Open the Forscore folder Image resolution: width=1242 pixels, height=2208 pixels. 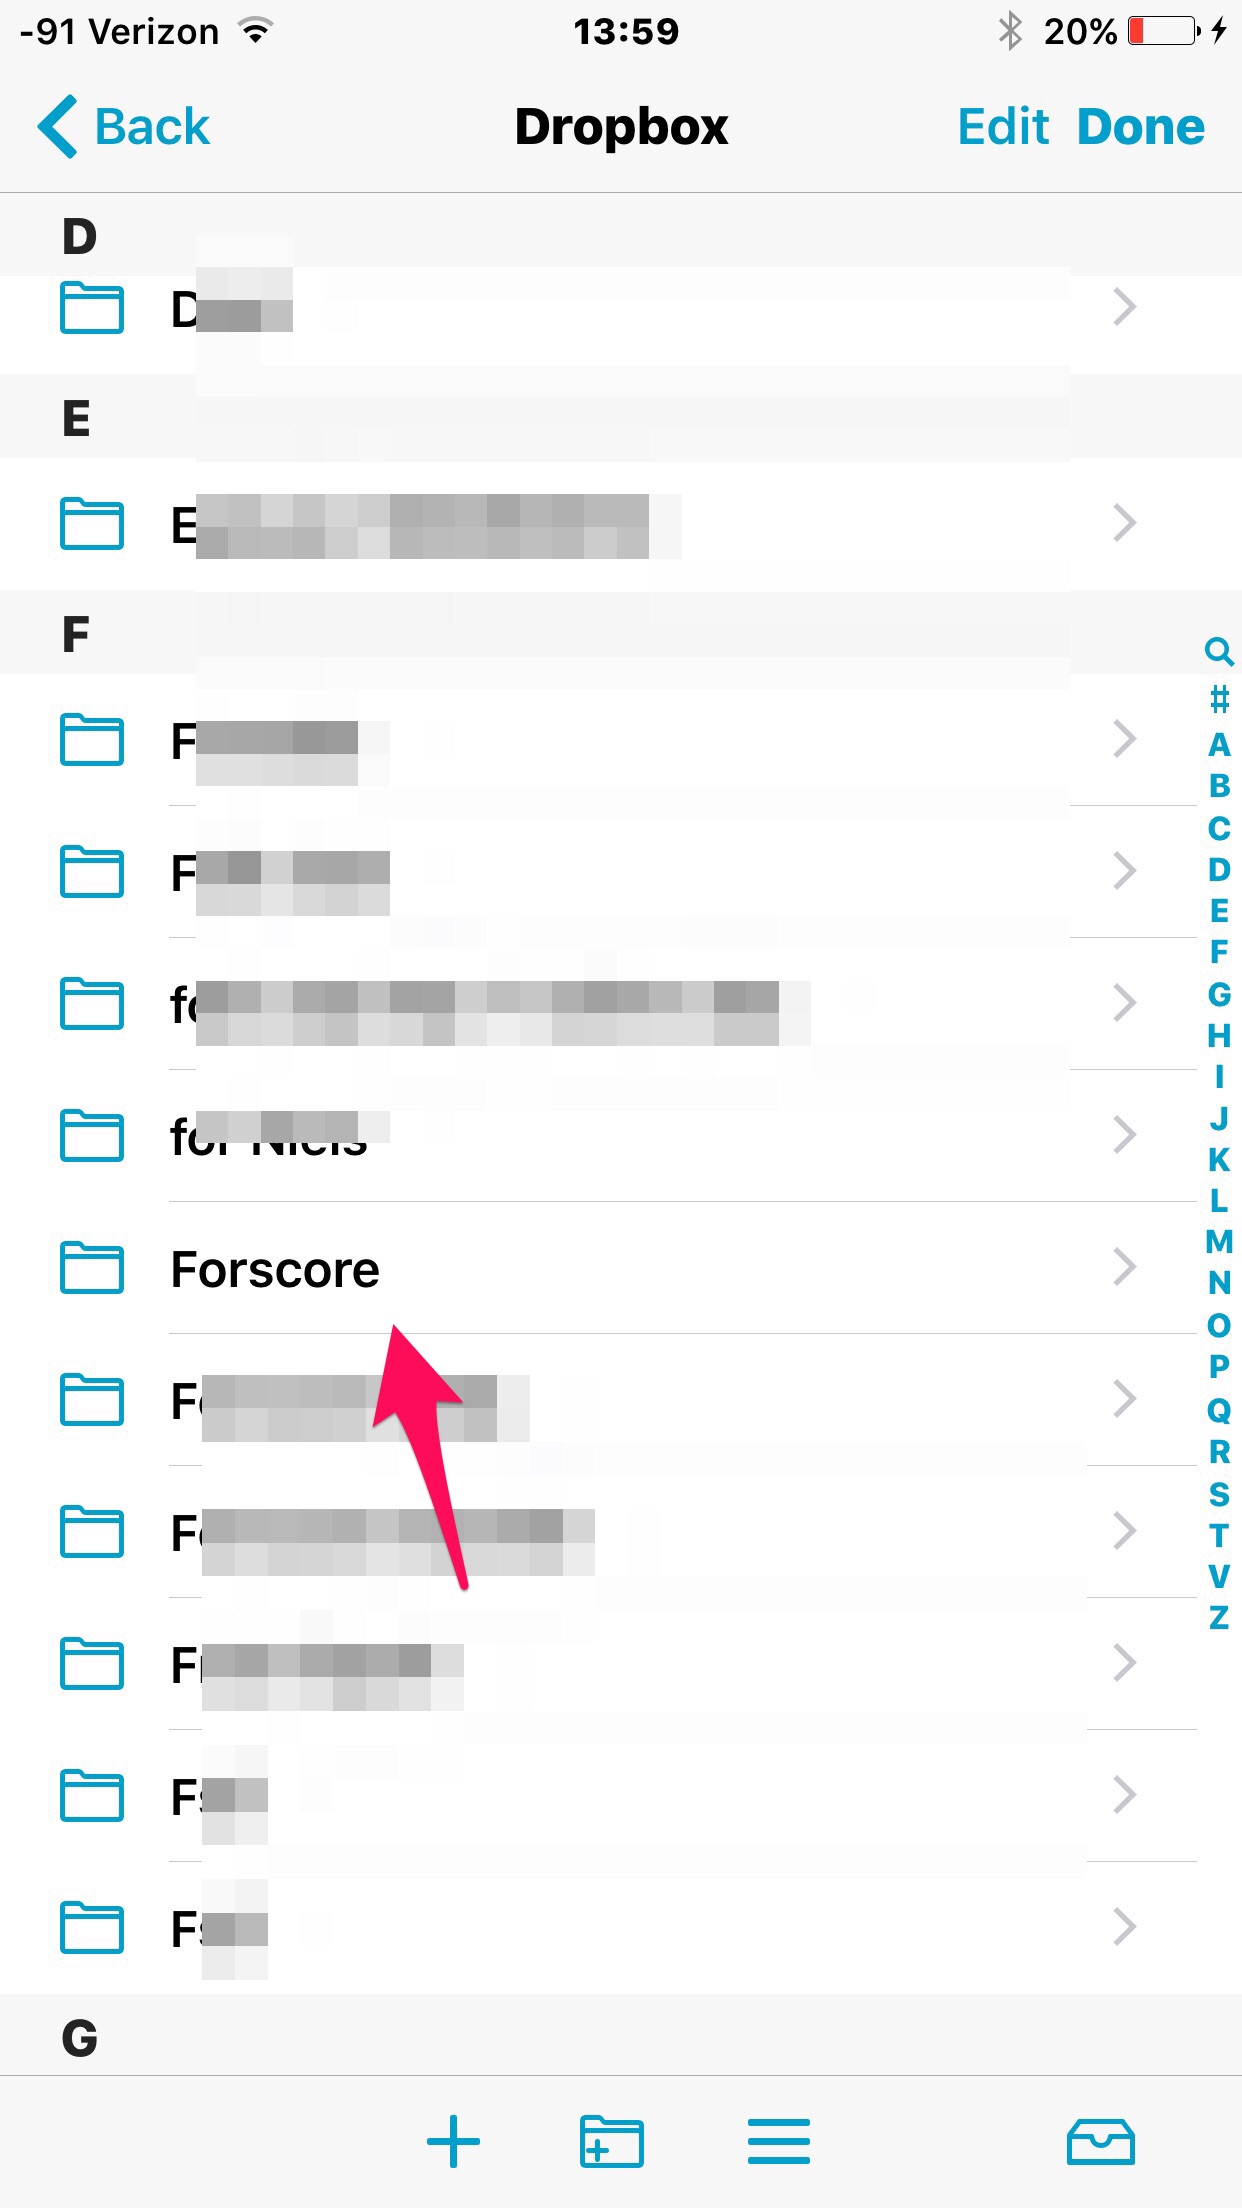(620, 1268)
